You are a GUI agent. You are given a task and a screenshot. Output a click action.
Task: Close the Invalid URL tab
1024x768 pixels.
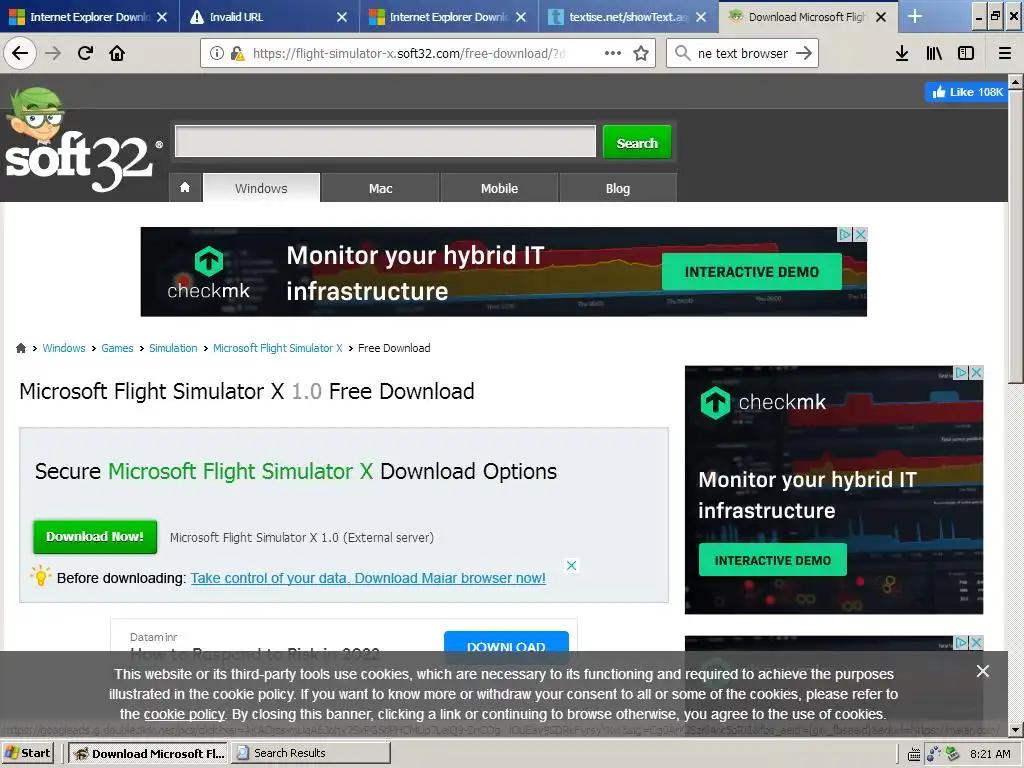click(x=342, y=18)
